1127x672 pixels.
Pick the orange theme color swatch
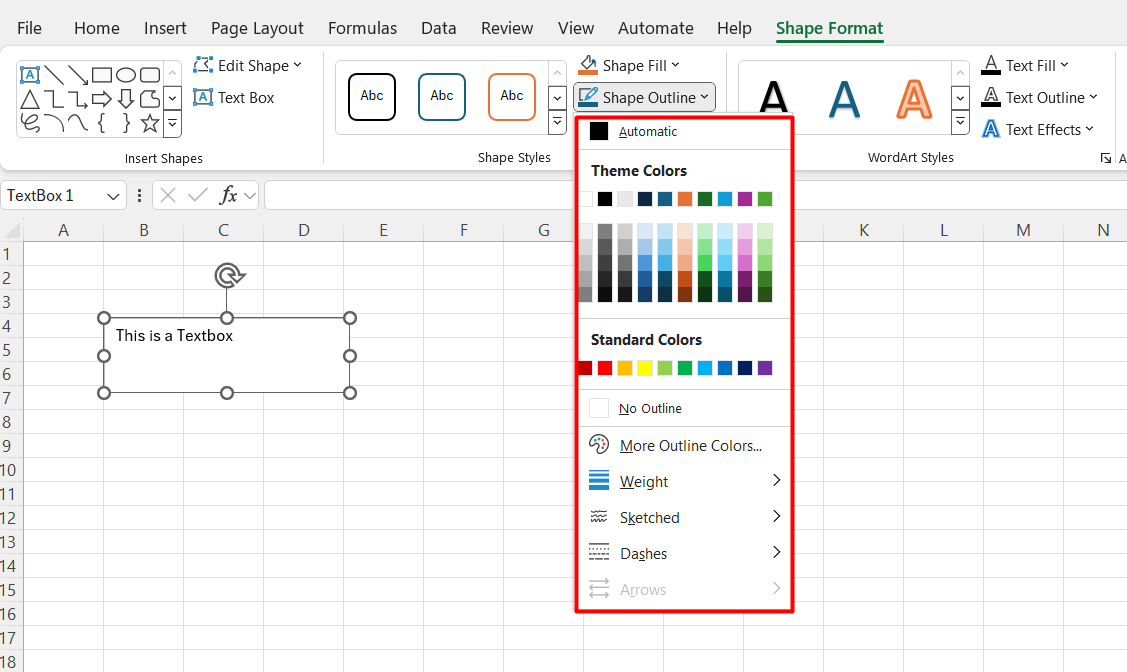click(x=685, y=199)
